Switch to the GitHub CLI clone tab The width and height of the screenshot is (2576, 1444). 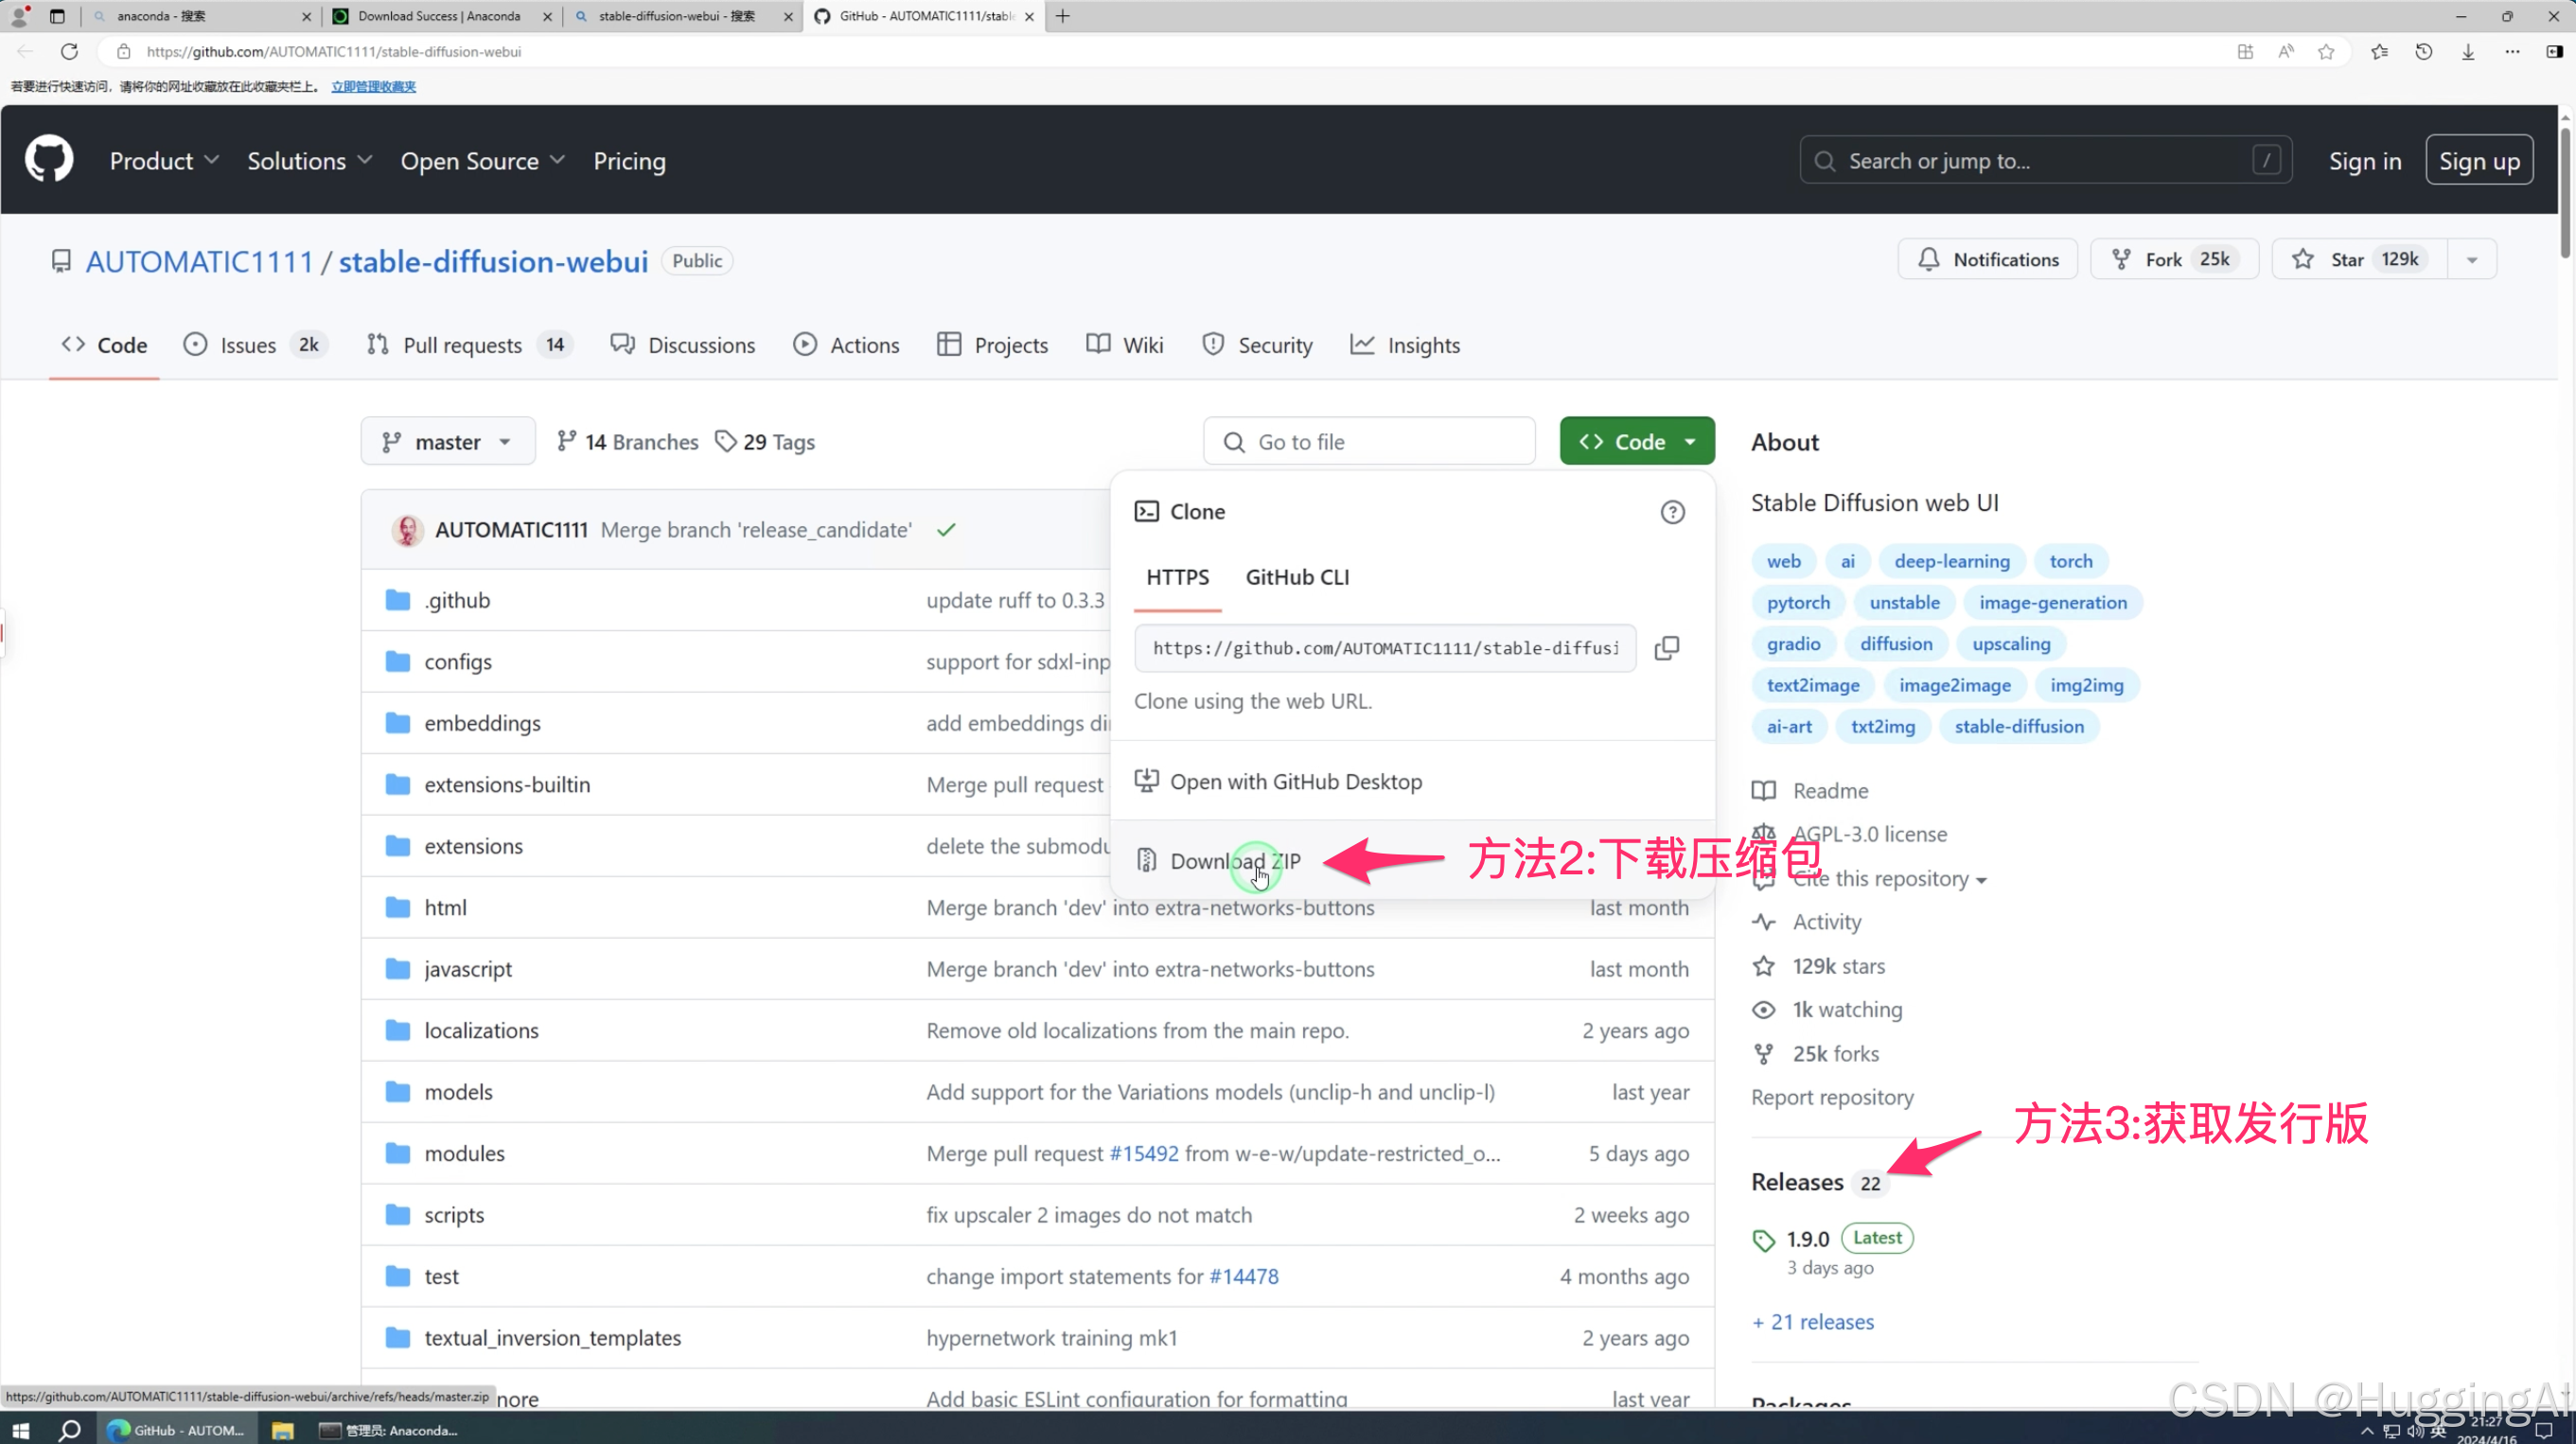(x=1296, y=577)
